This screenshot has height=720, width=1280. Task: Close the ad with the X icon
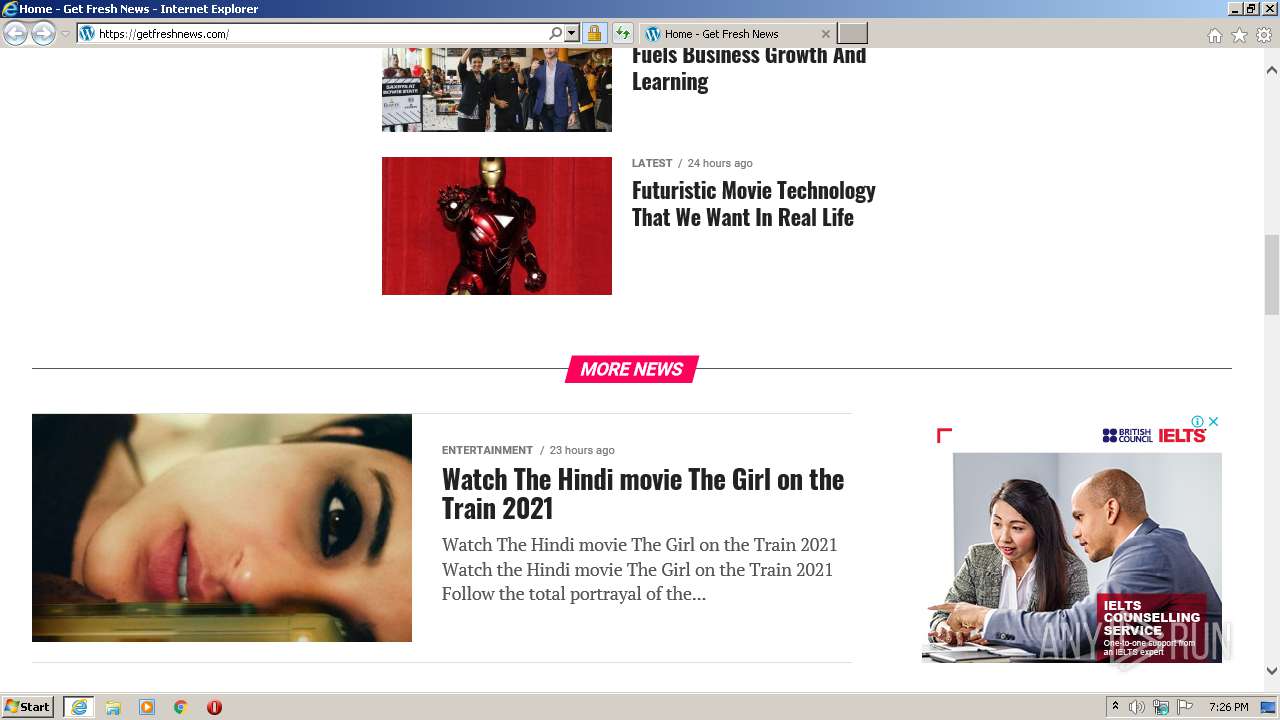coord(1213,422)
